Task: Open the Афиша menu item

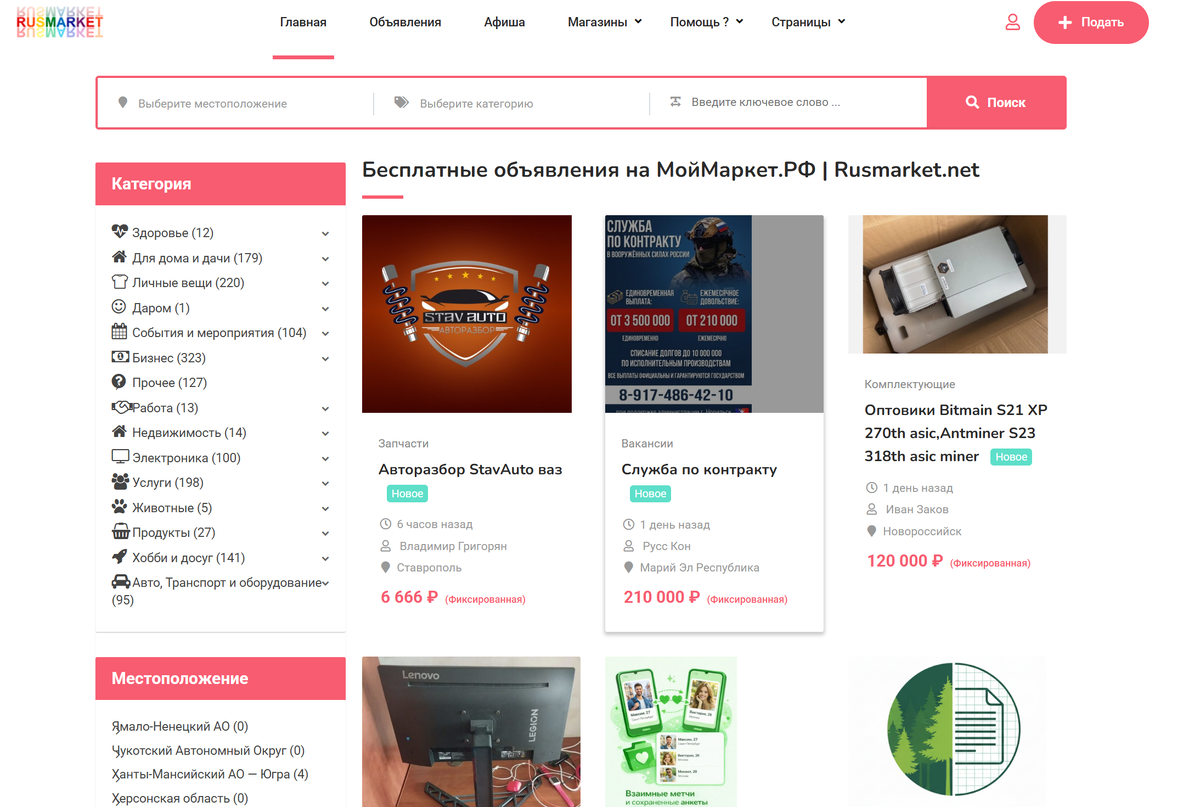Action: coord(504,22)
